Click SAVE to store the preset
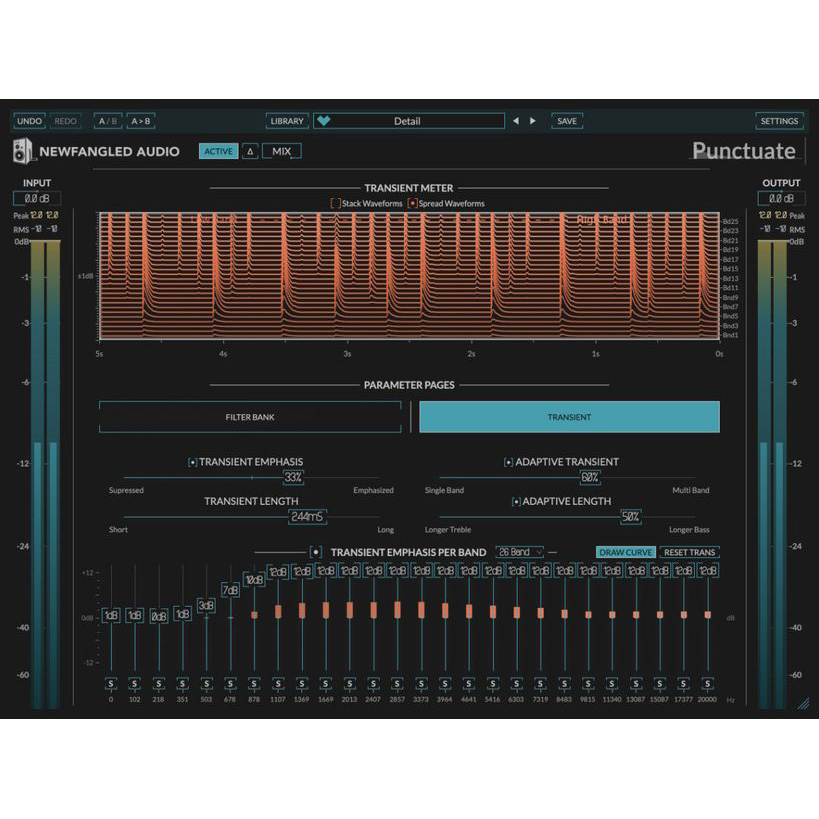819x819 pixels. coord(567,121)
